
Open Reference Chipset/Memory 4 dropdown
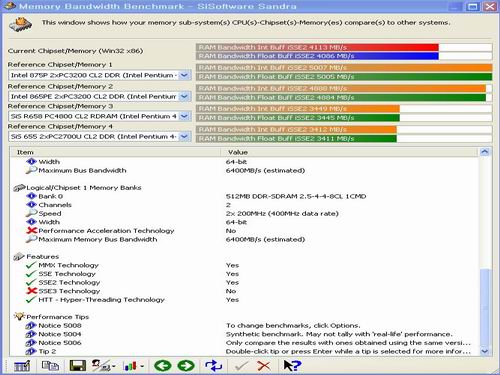click(x=184, y=136)
